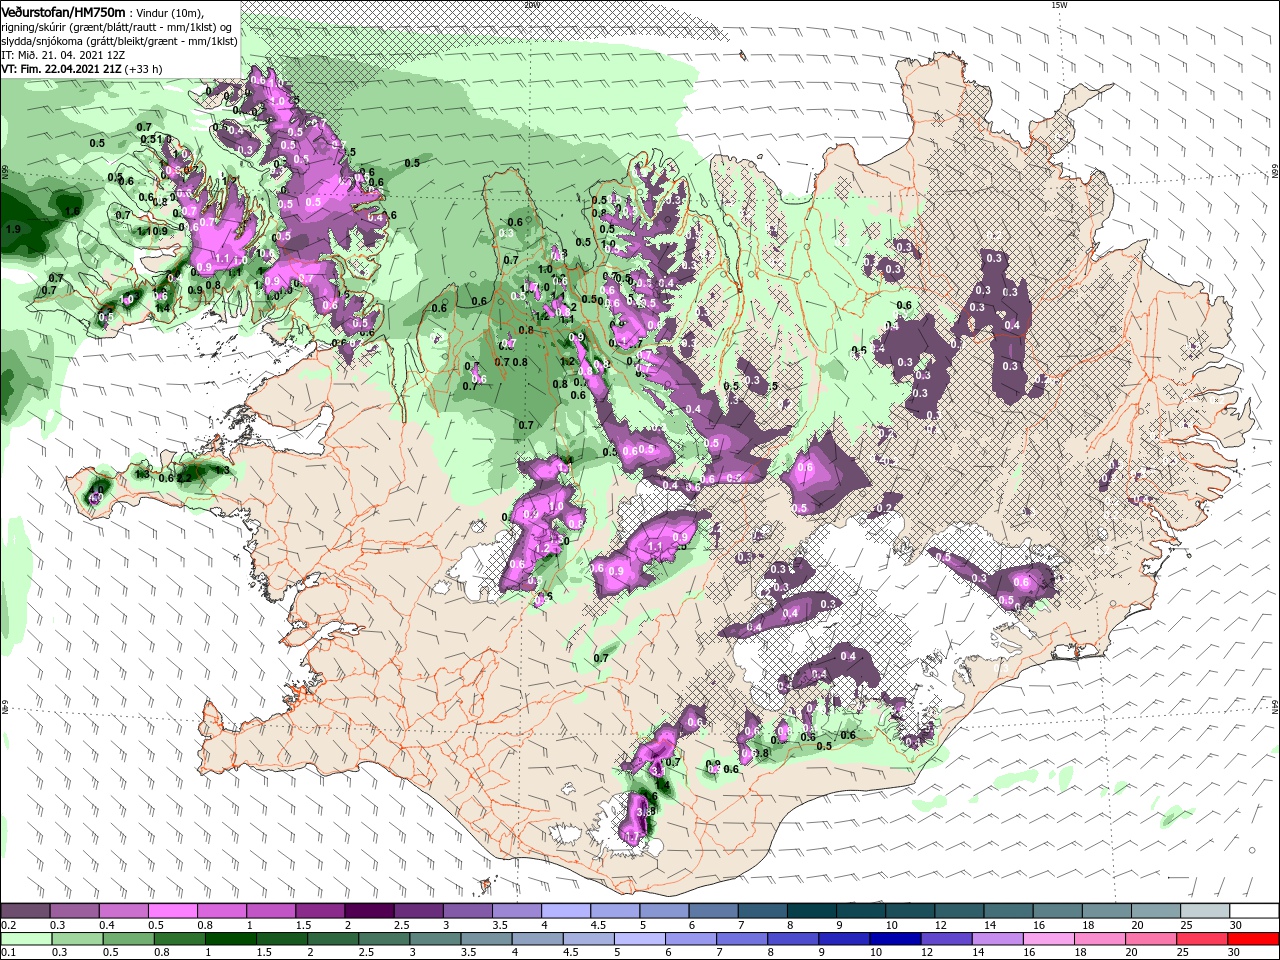Select the 'IT: Mið. 21. 04. 2021 12Z' line
1280x960 pixels.
[x=64, y=56]
